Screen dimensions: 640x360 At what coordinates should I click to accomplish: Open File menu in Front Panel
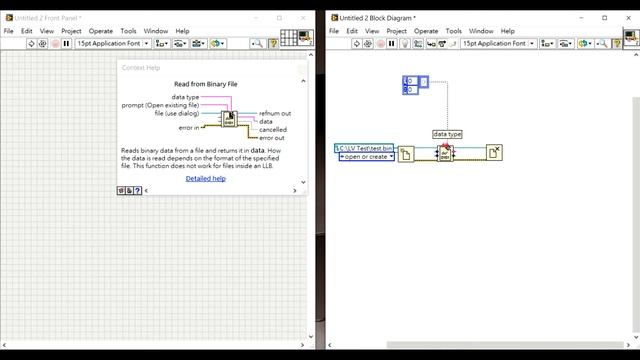click(x=9, y=31)
